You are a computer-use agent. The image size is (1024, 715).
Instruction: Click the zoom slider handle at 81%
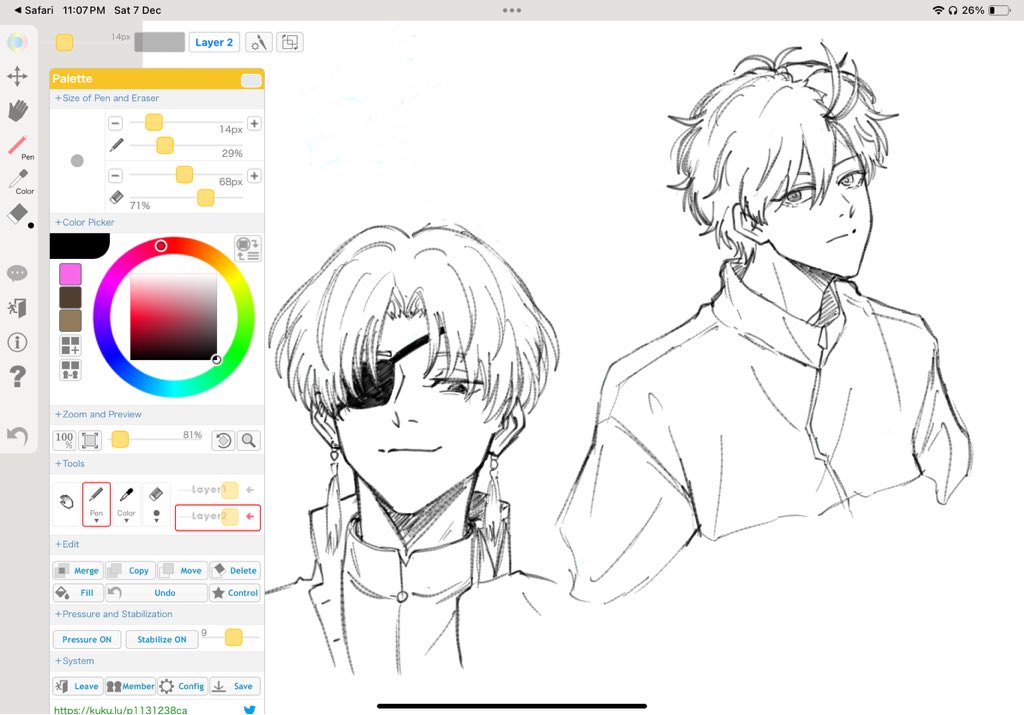pyautogui.click(x=120, y=439)
